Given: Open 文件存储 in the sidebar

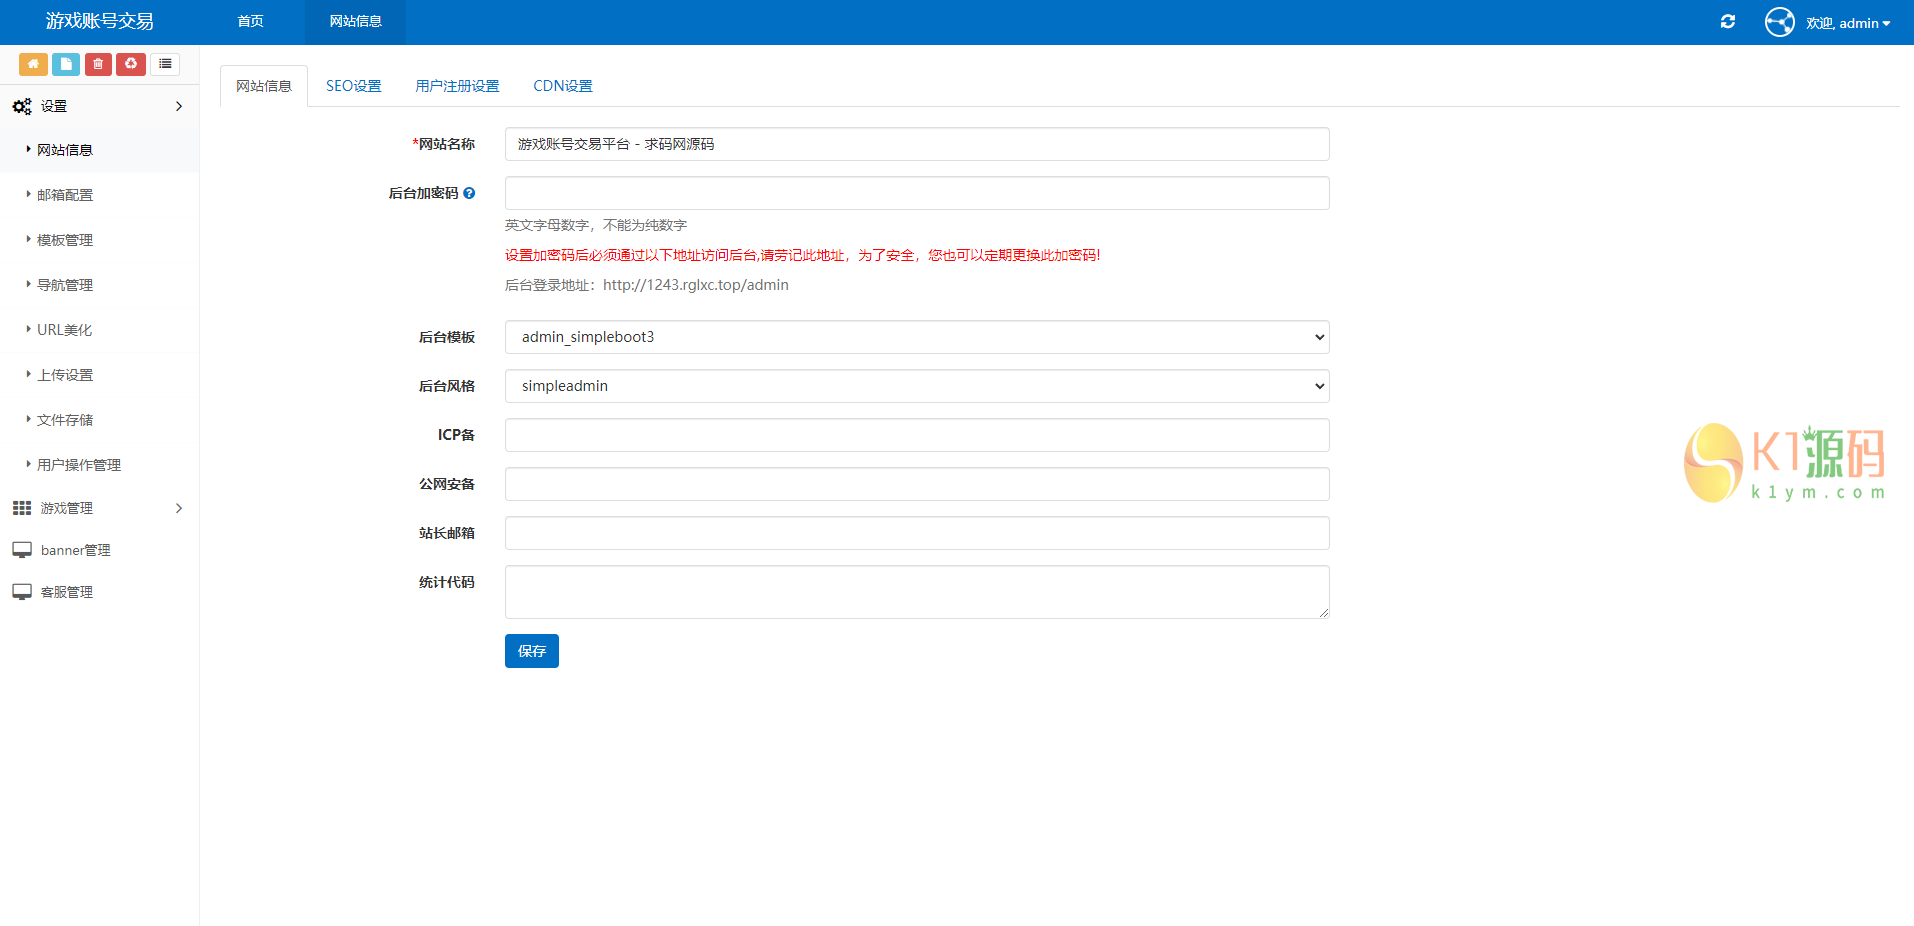Looking at the screenshot, I should coord(65,420).
